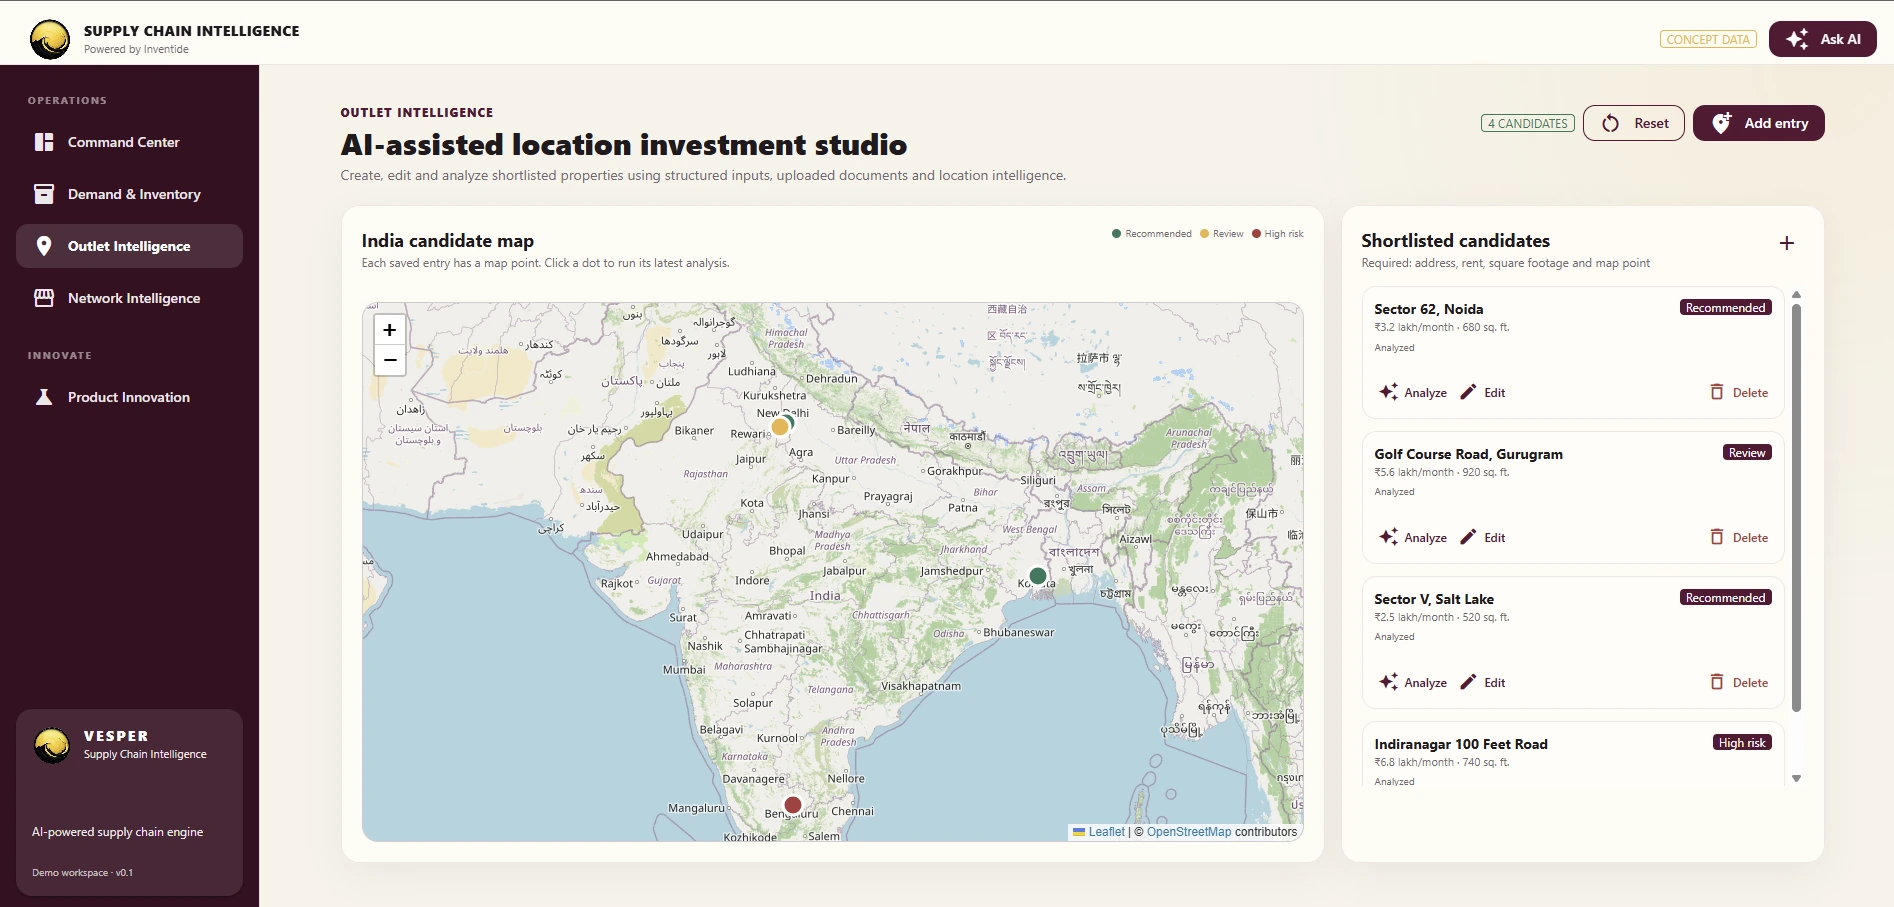
Task: Analyze Sector 62, Noida candidate
Action: pos(1413,392)
